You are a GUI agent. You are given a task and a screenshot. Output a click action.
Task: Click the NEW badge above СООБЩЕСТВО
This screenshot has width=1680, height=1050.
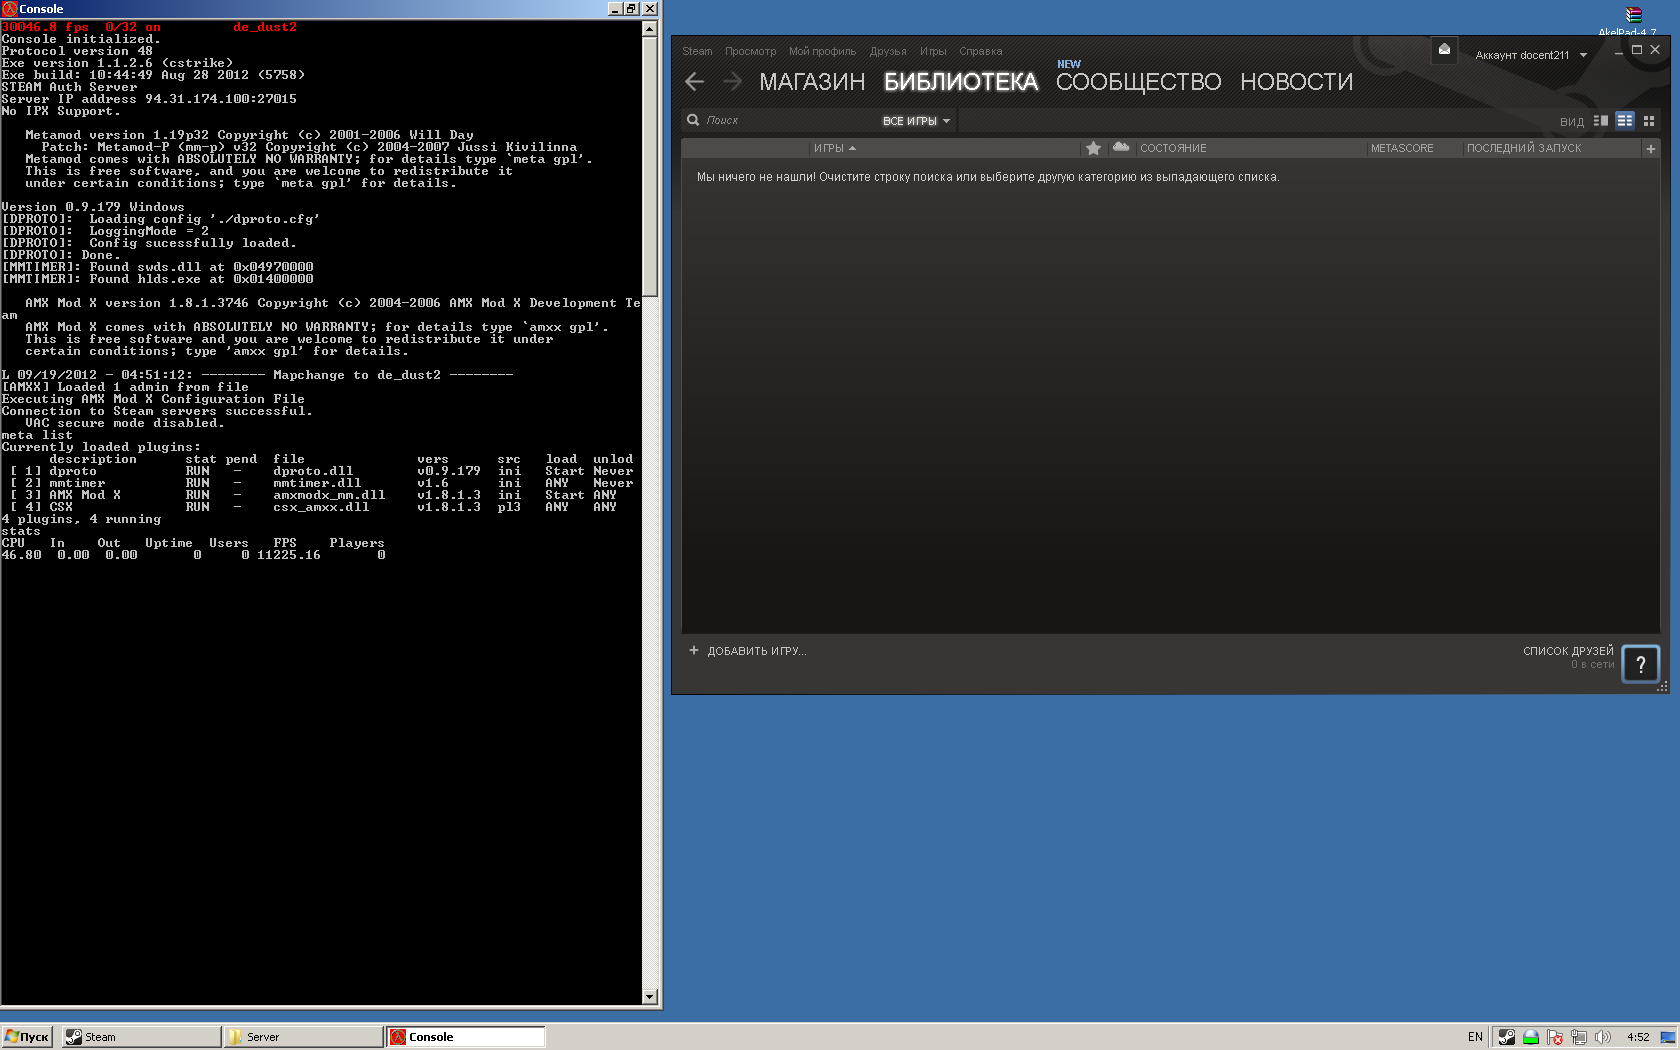(1069, 64)
